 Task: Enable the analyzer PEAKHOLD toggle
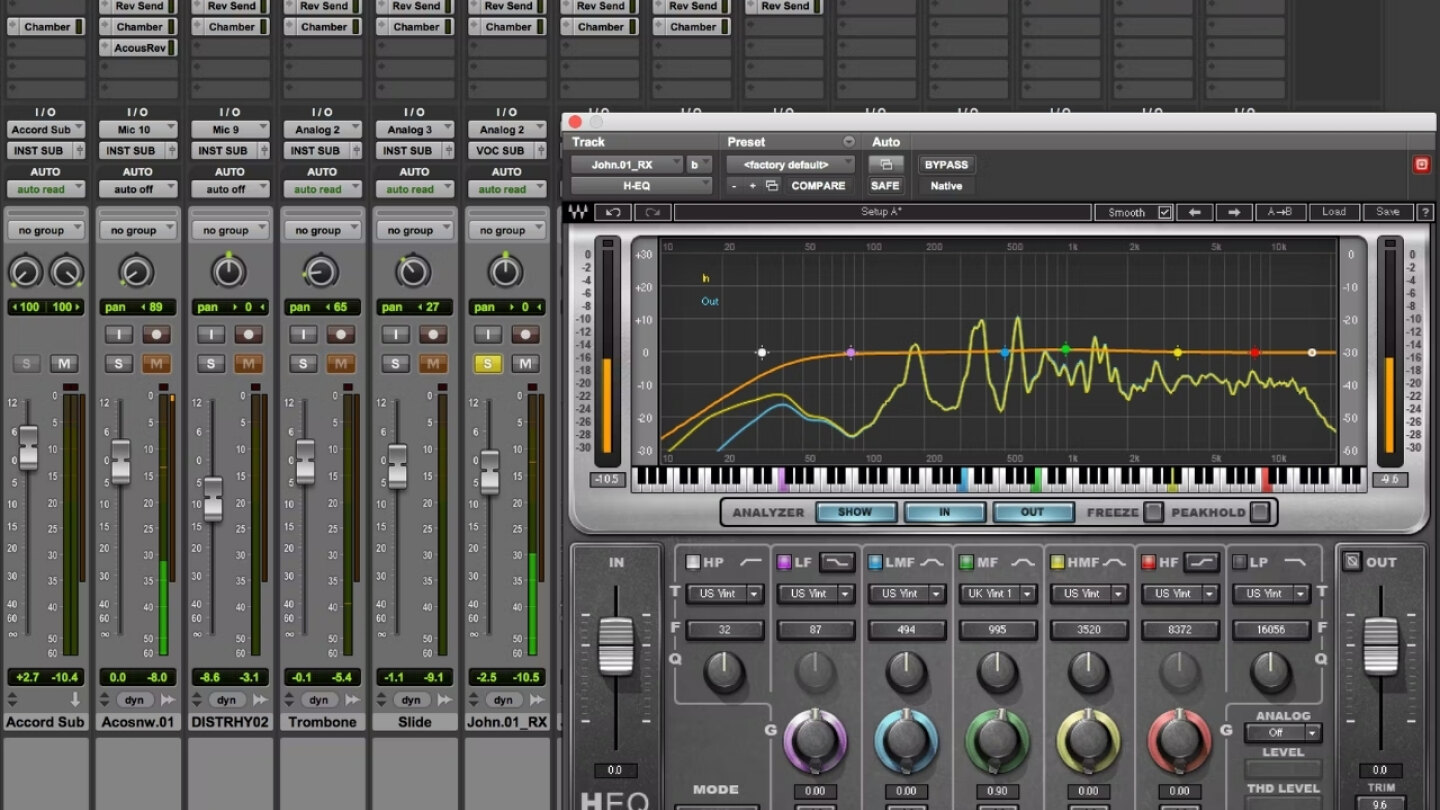pos(1260,512)
